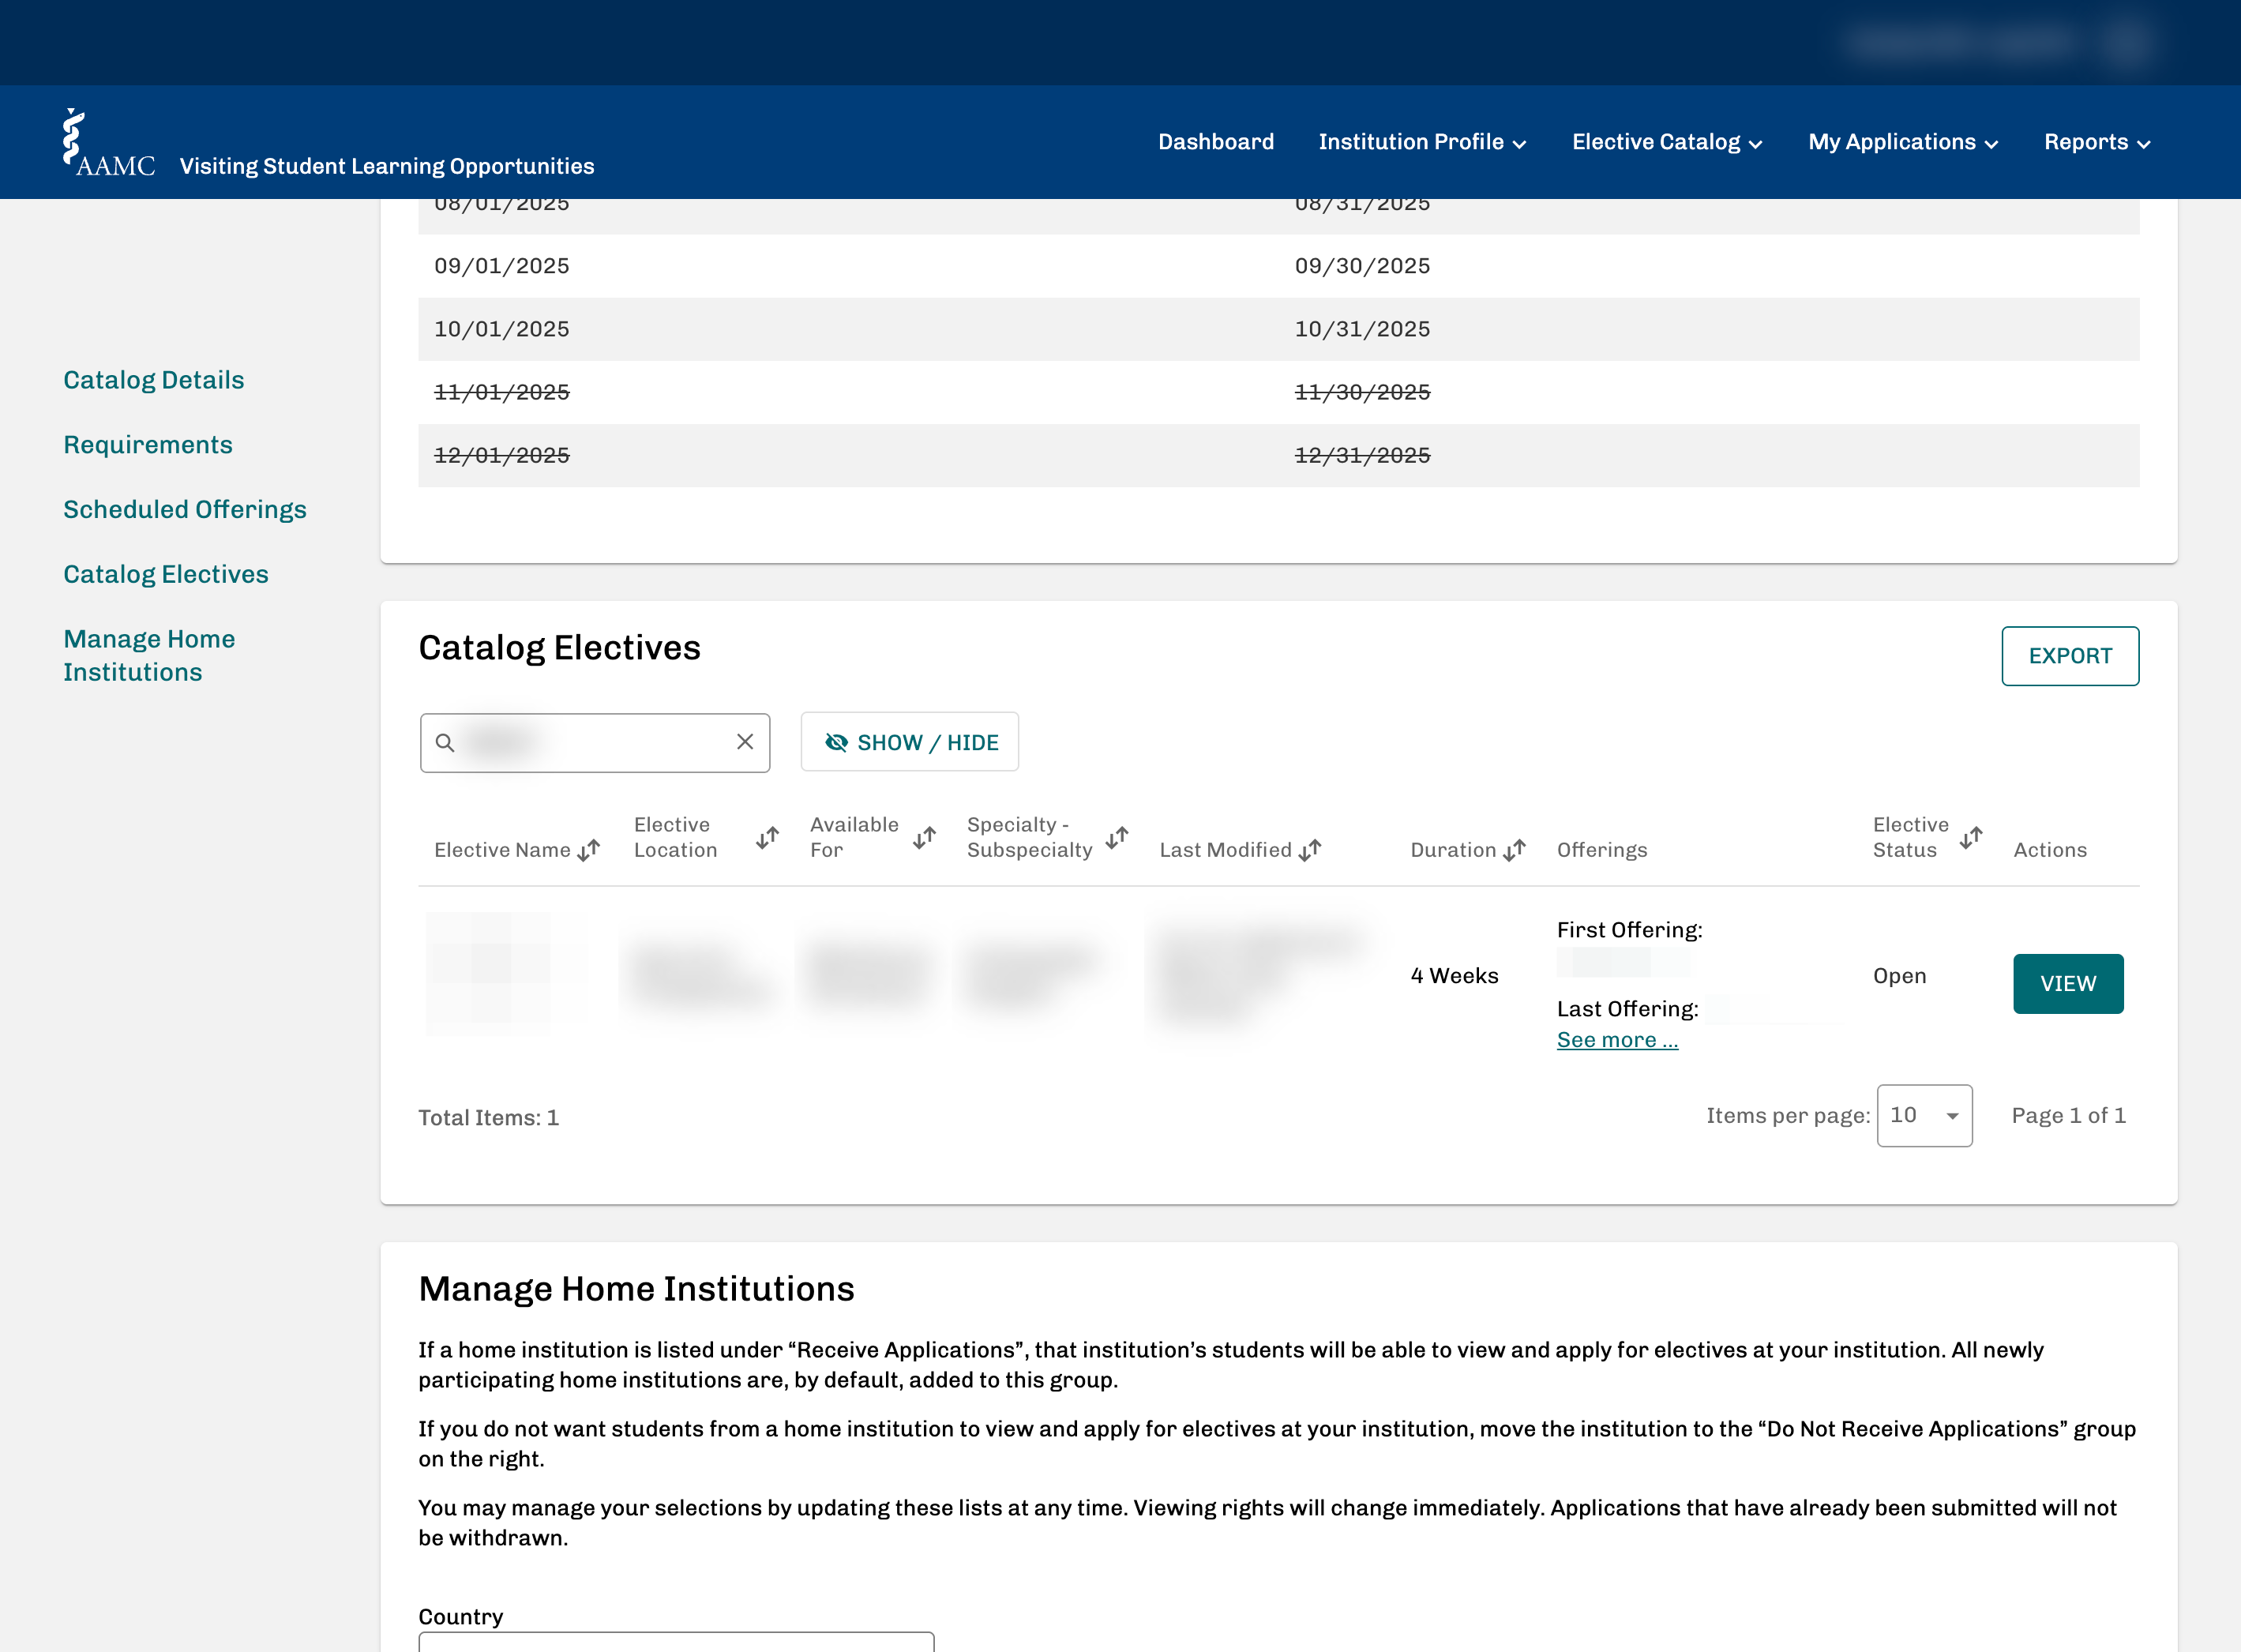Click the Page 1 of 1 indicator
The width and height of the screenshot is (2241, 1652).
2068,1116
